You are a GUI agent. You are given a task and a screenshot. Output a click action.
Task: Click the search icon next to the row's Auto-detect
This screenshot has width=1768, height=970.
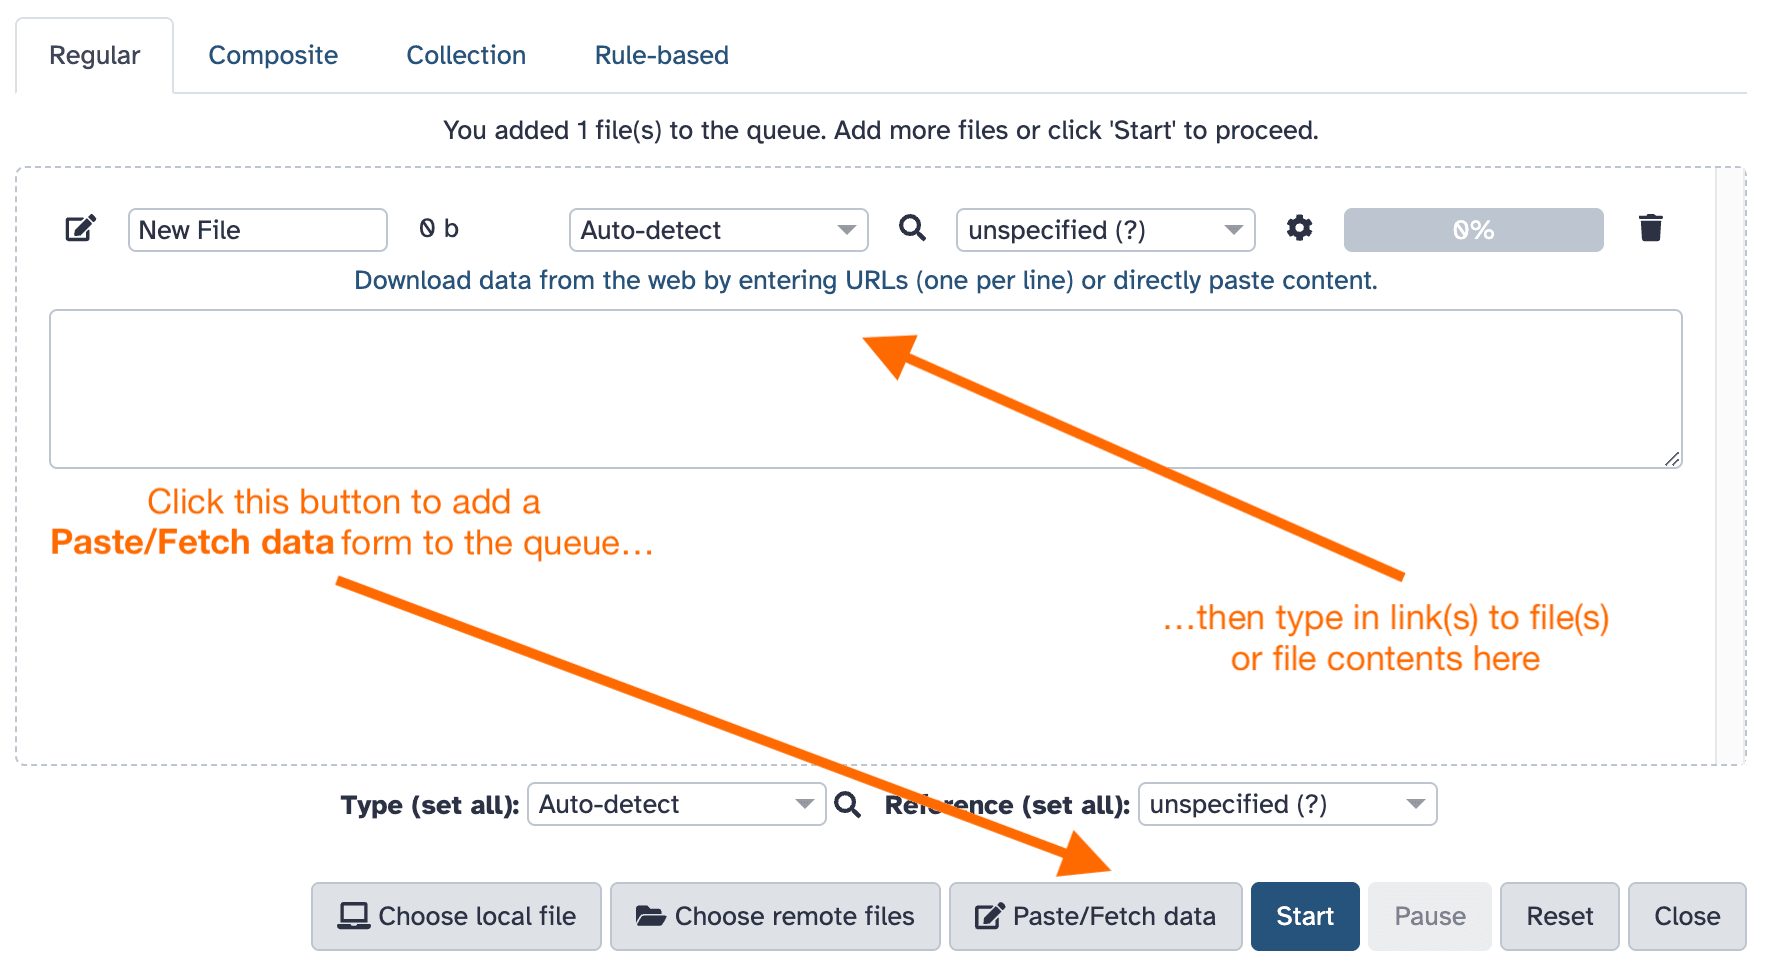pos(912,228)
